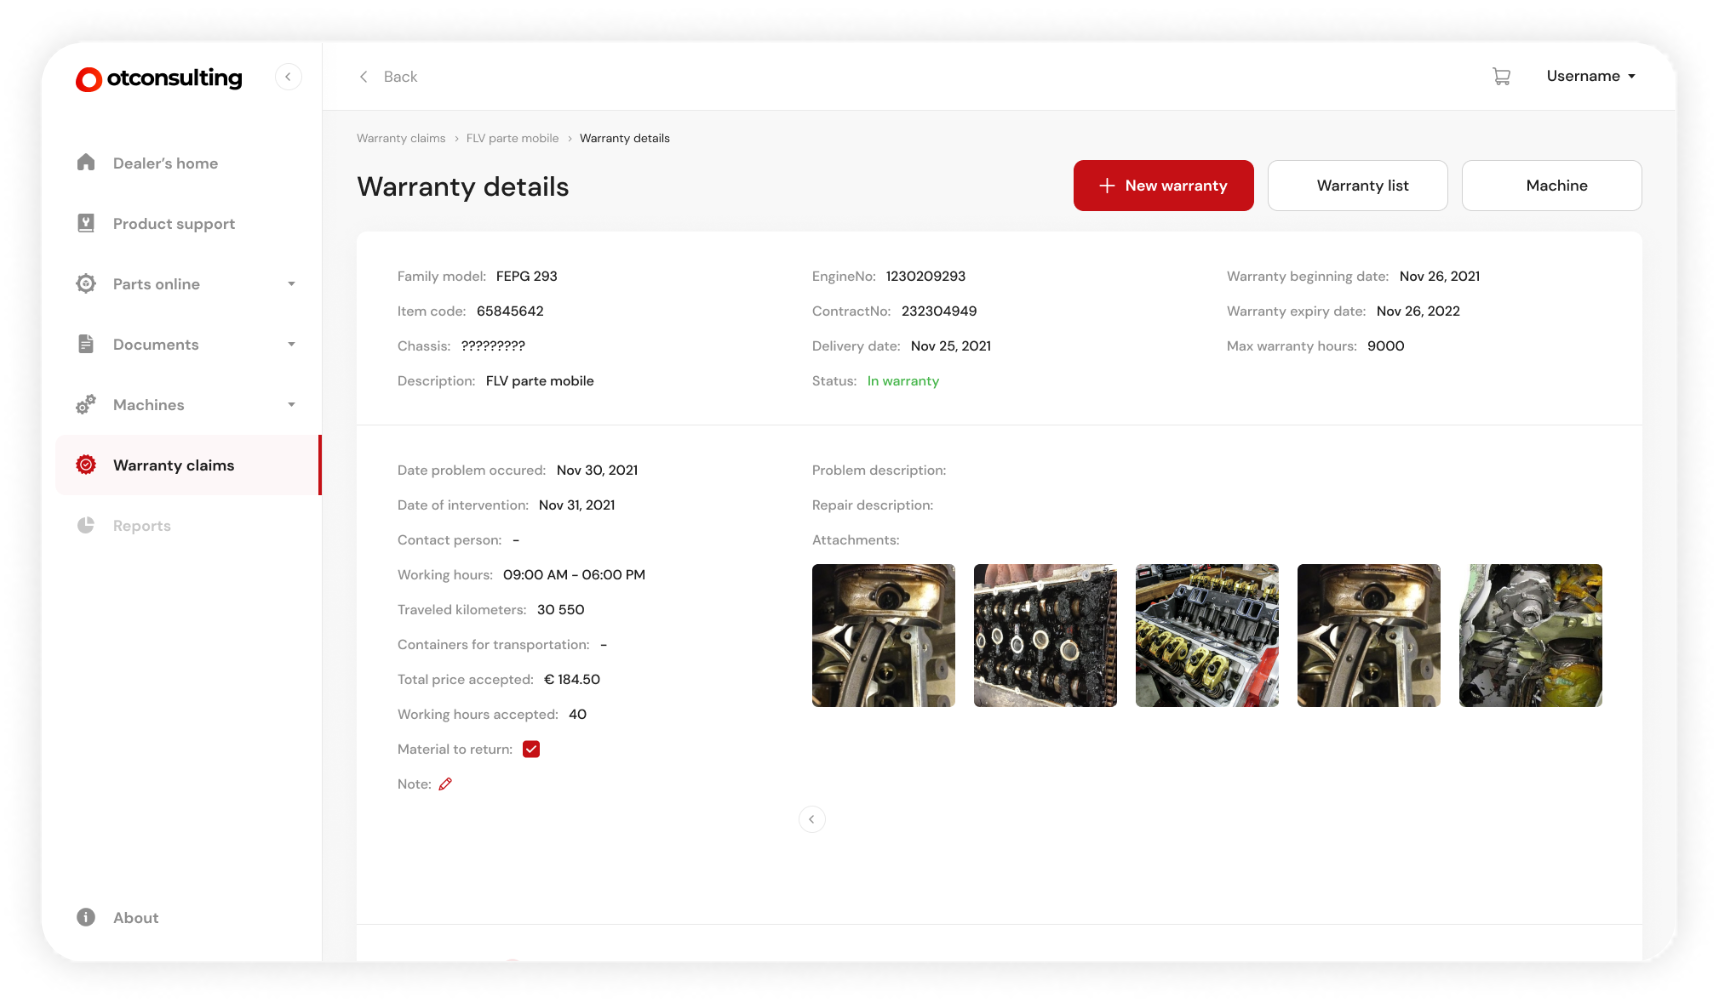
Task: Expand the Parts online submenu arrow
Action: (292, 284)
